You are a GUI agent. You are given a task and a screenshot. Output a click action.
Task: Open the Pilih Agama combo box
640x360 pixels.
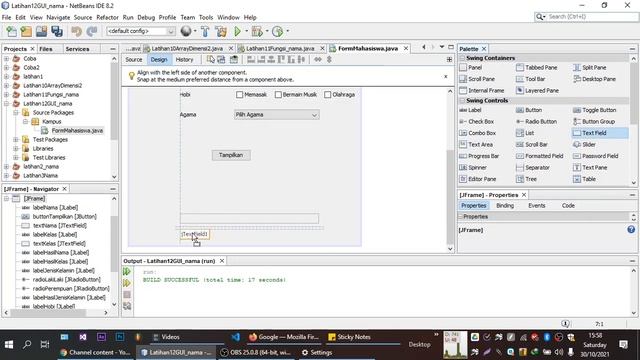coord(277,115)
